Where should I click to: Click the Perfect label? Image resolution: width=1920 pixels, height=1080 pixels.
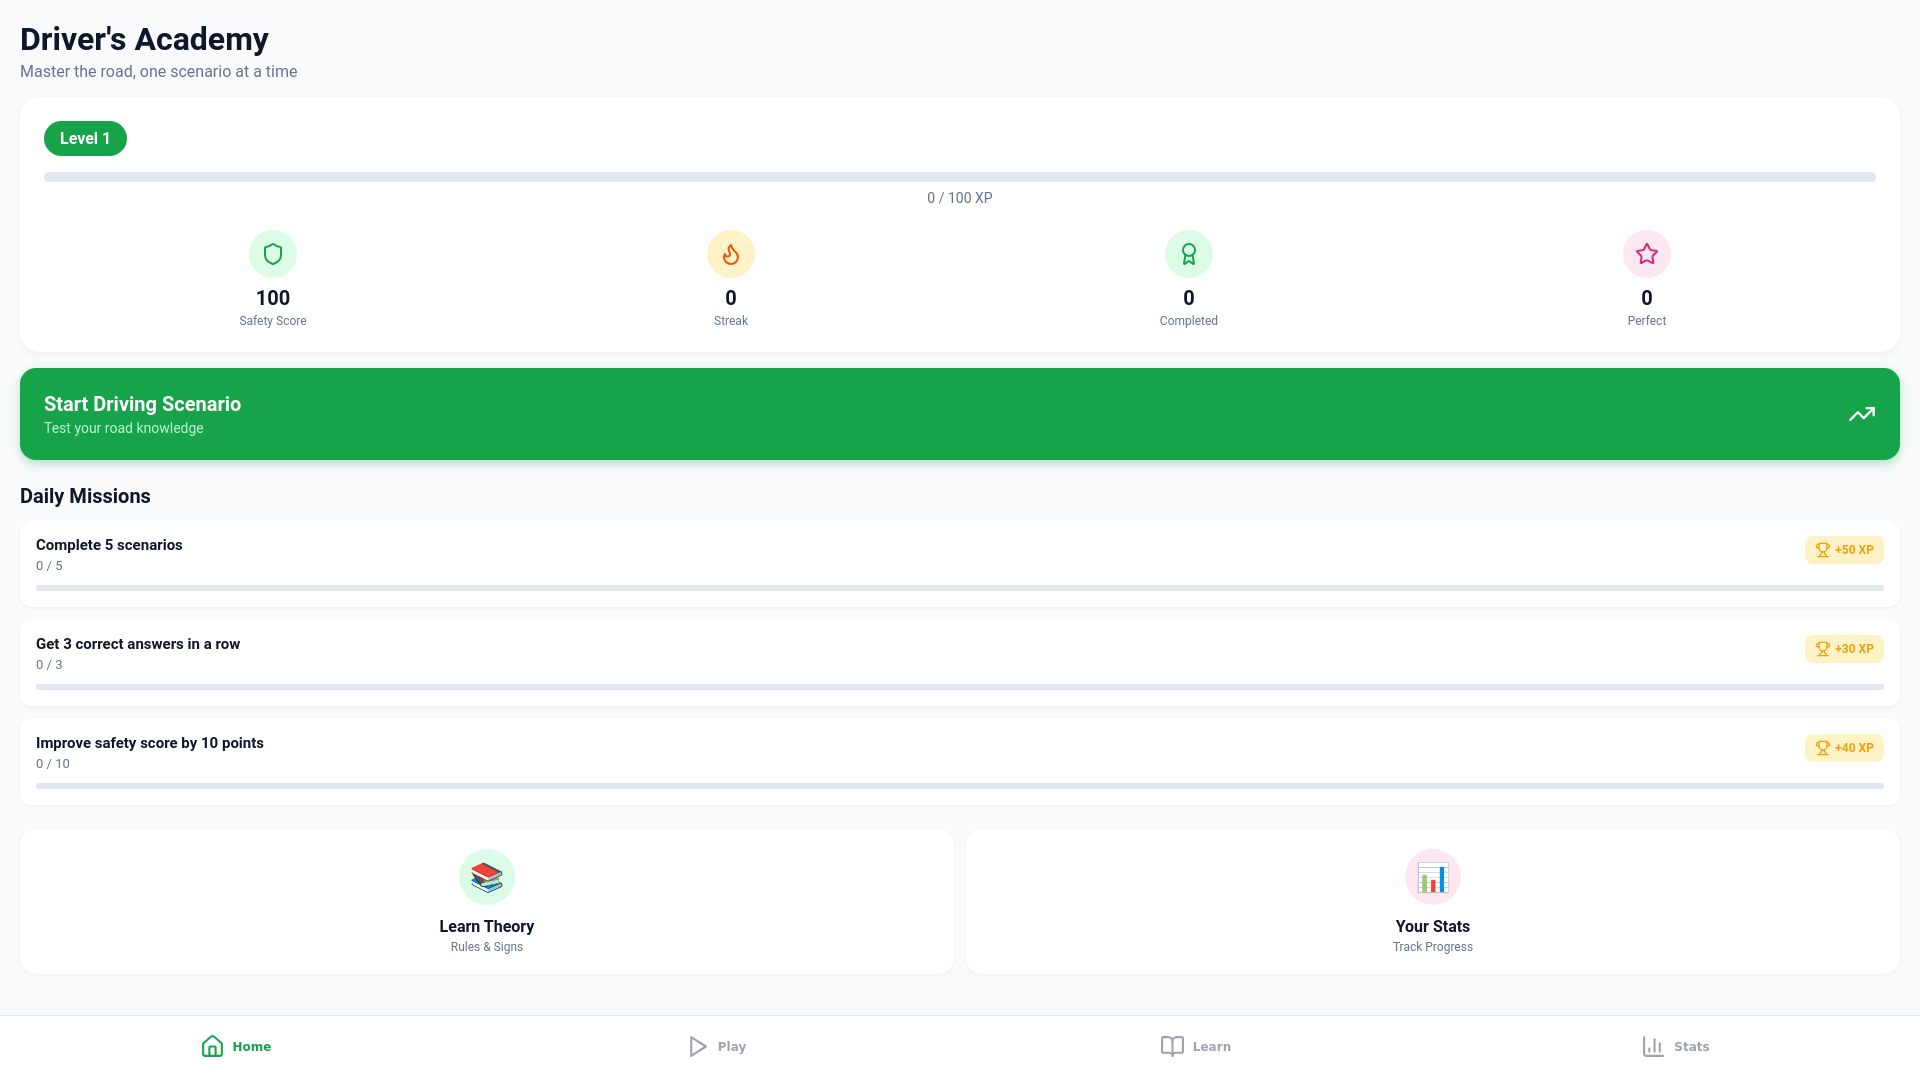click(x=1647, y=321)
